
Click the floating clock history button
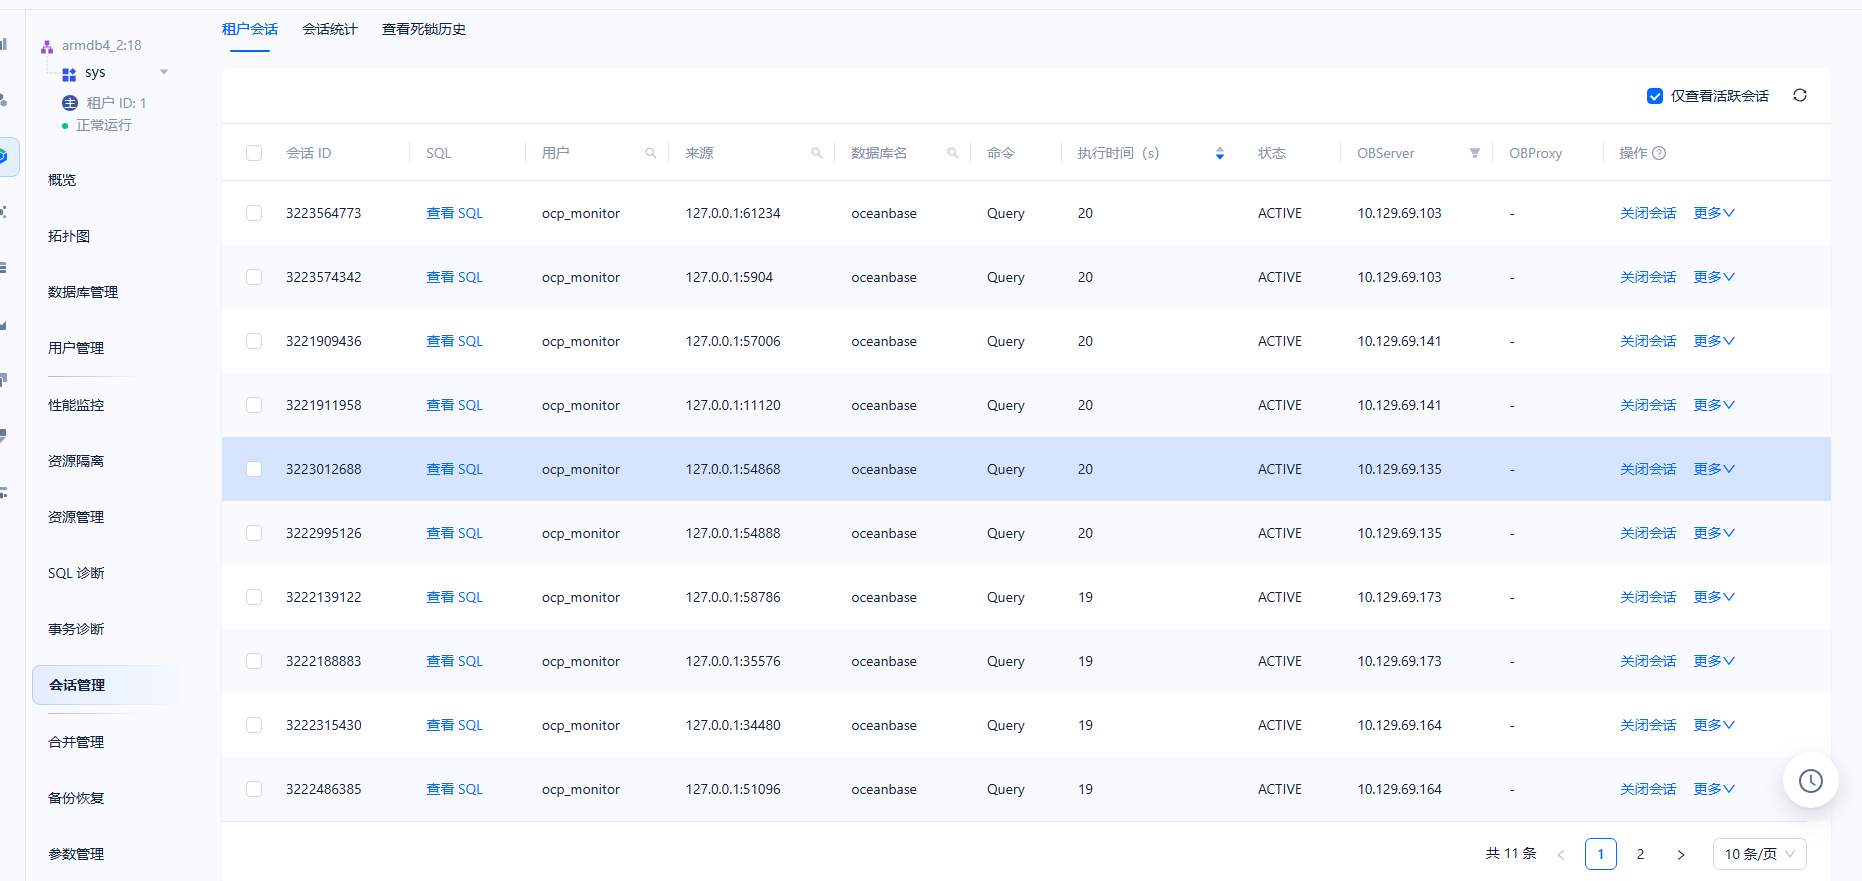pos(1810,781)
